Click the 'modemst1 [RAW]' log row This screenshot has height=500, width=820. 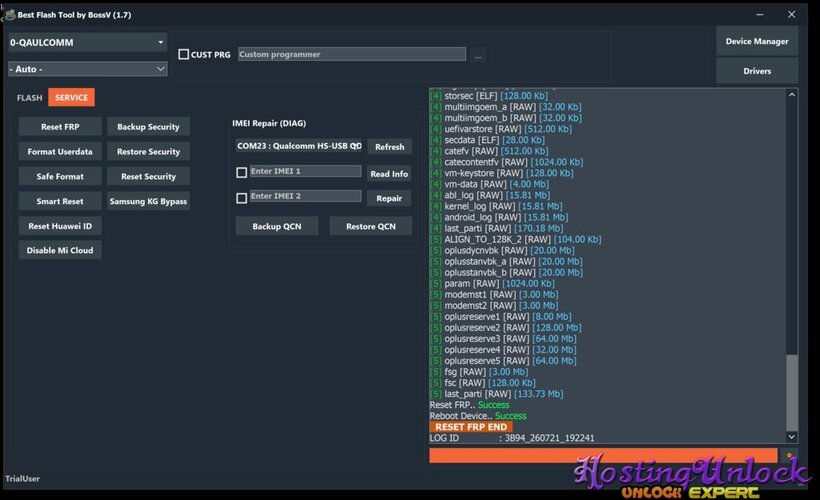point(494,294)
